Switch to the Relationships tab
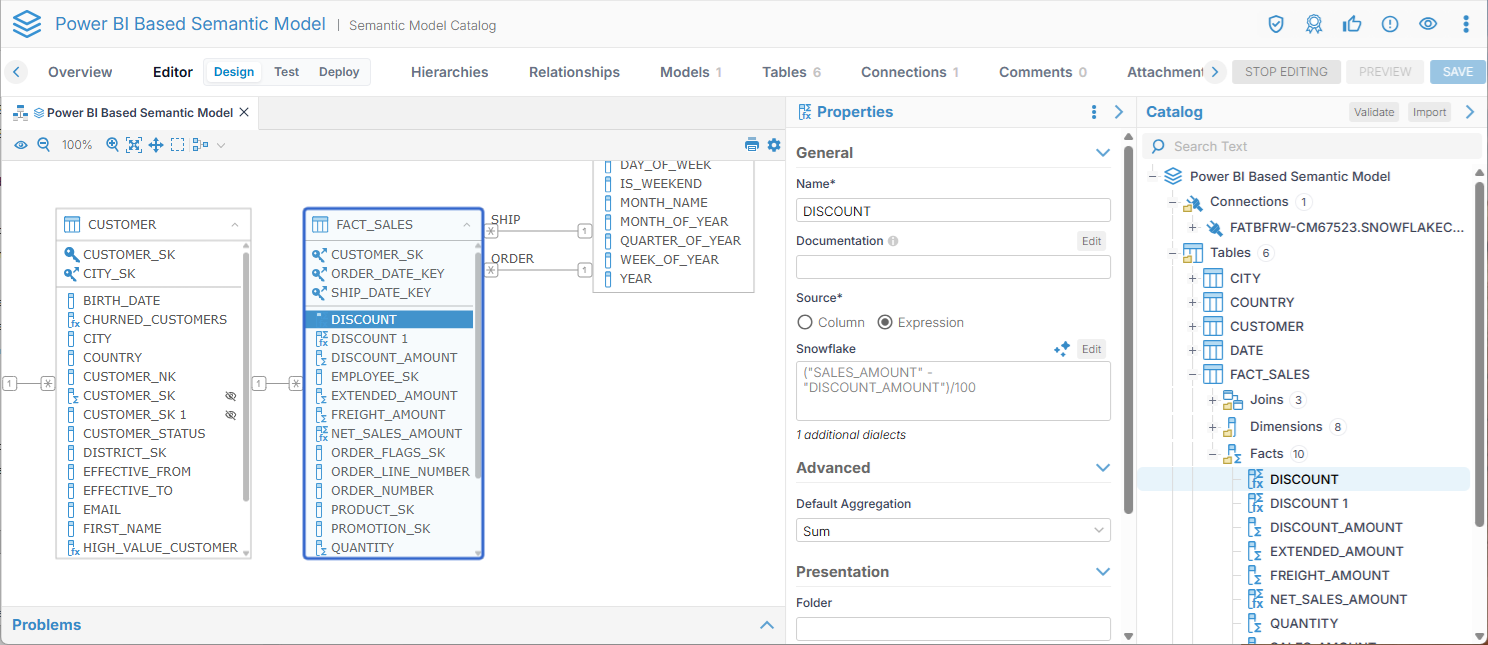 [x=574, y=72]
